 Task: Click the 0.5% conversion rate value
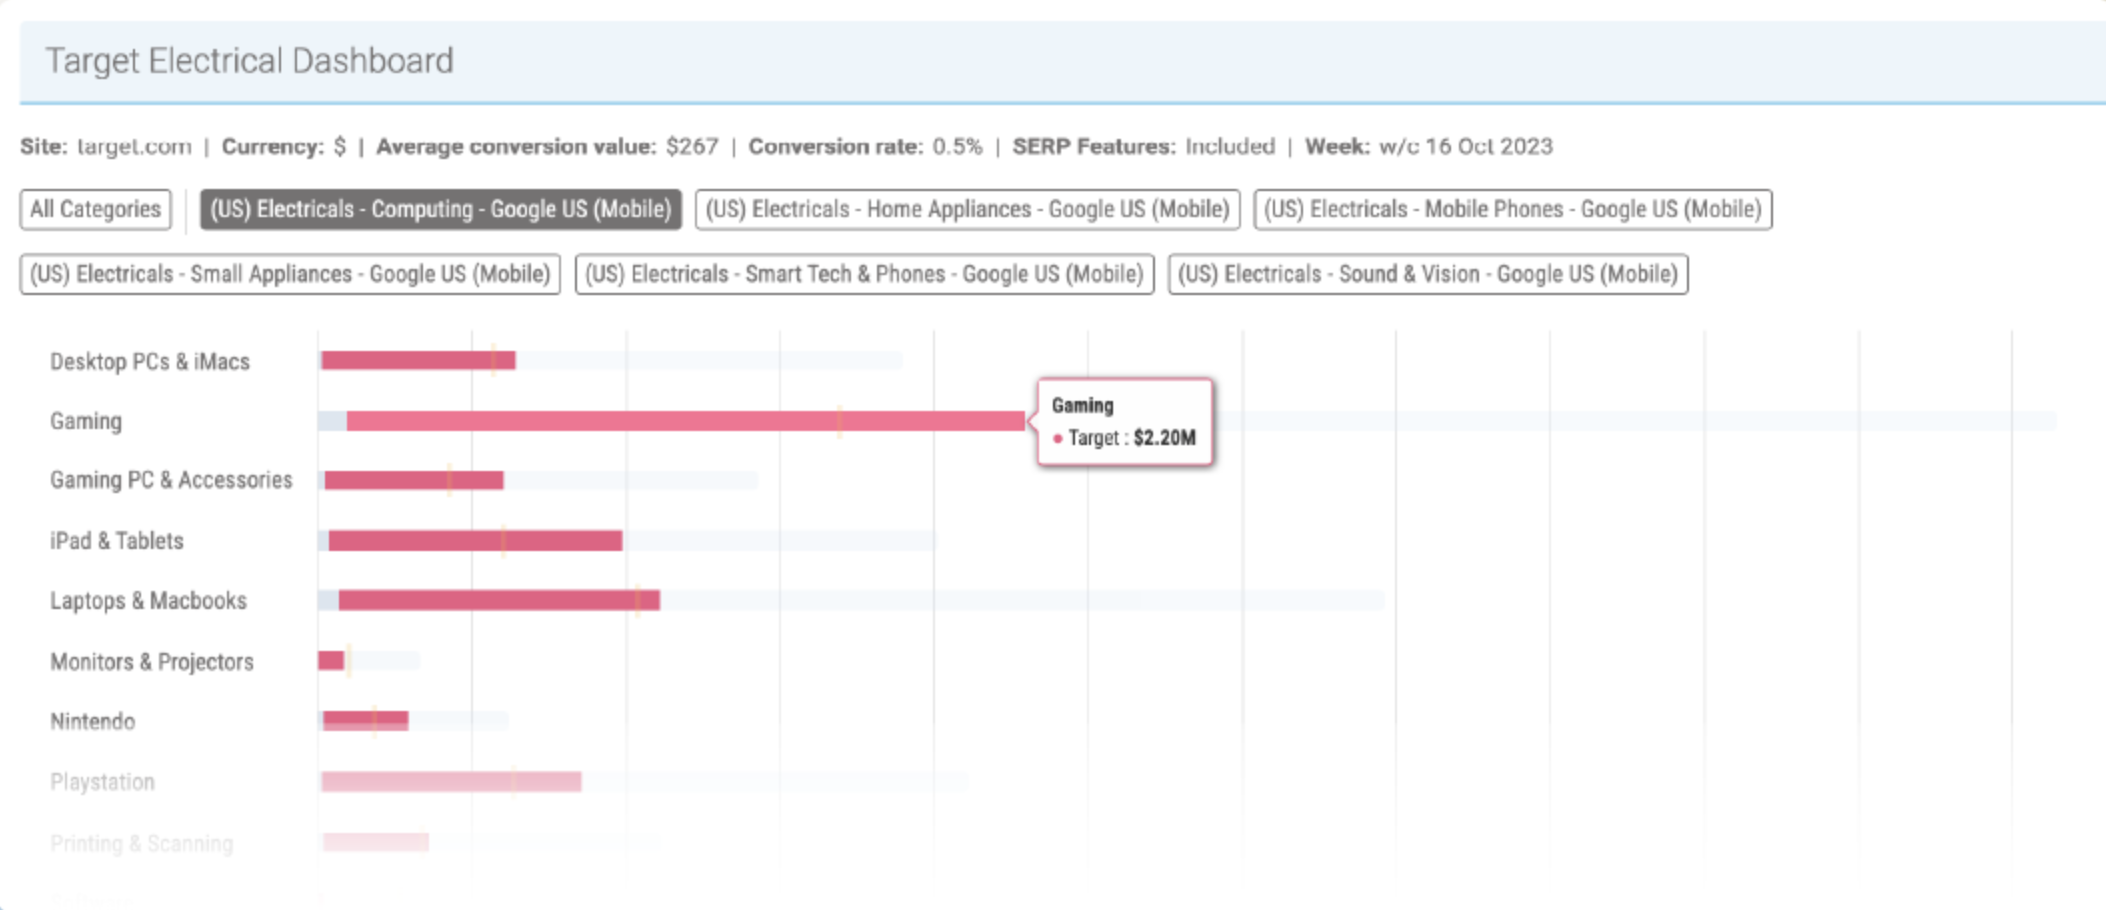957,147
